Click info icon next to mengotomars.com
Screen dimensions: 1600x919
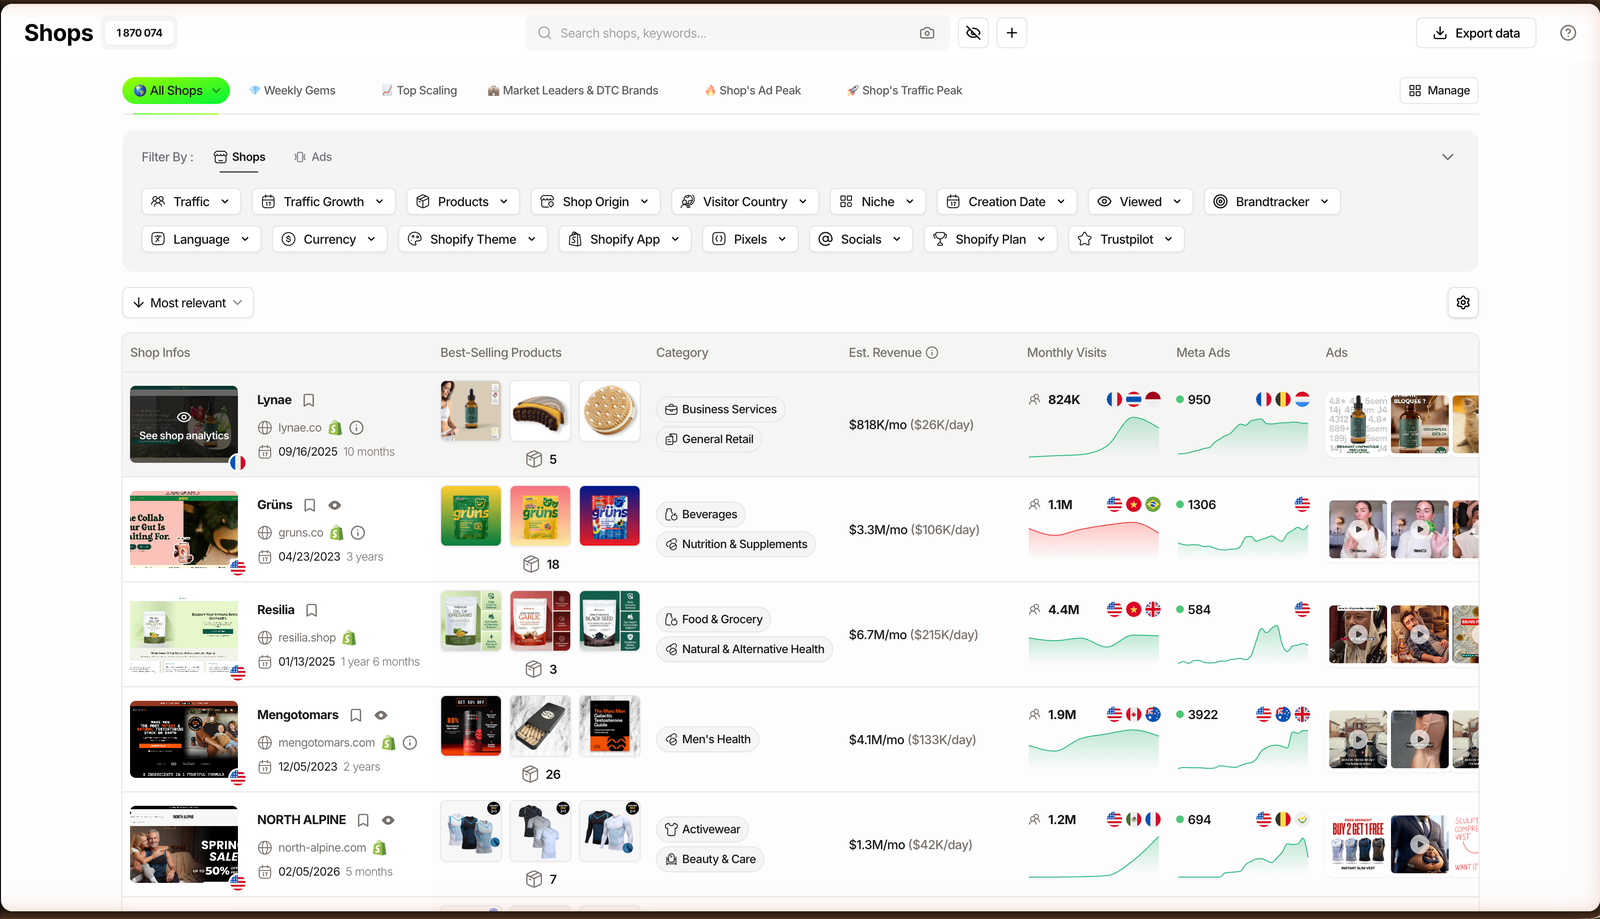point(410,743)
